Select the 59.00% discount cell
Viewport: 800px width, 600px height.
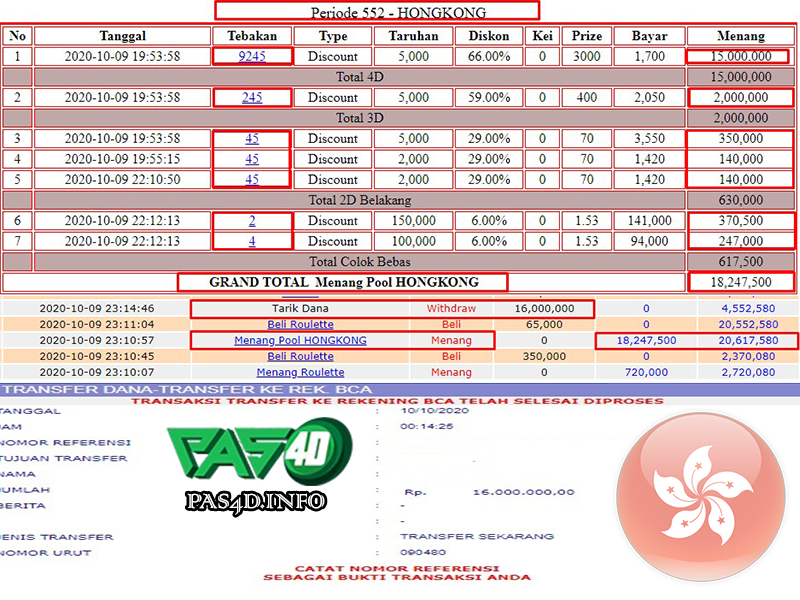[x=489, y=97]
